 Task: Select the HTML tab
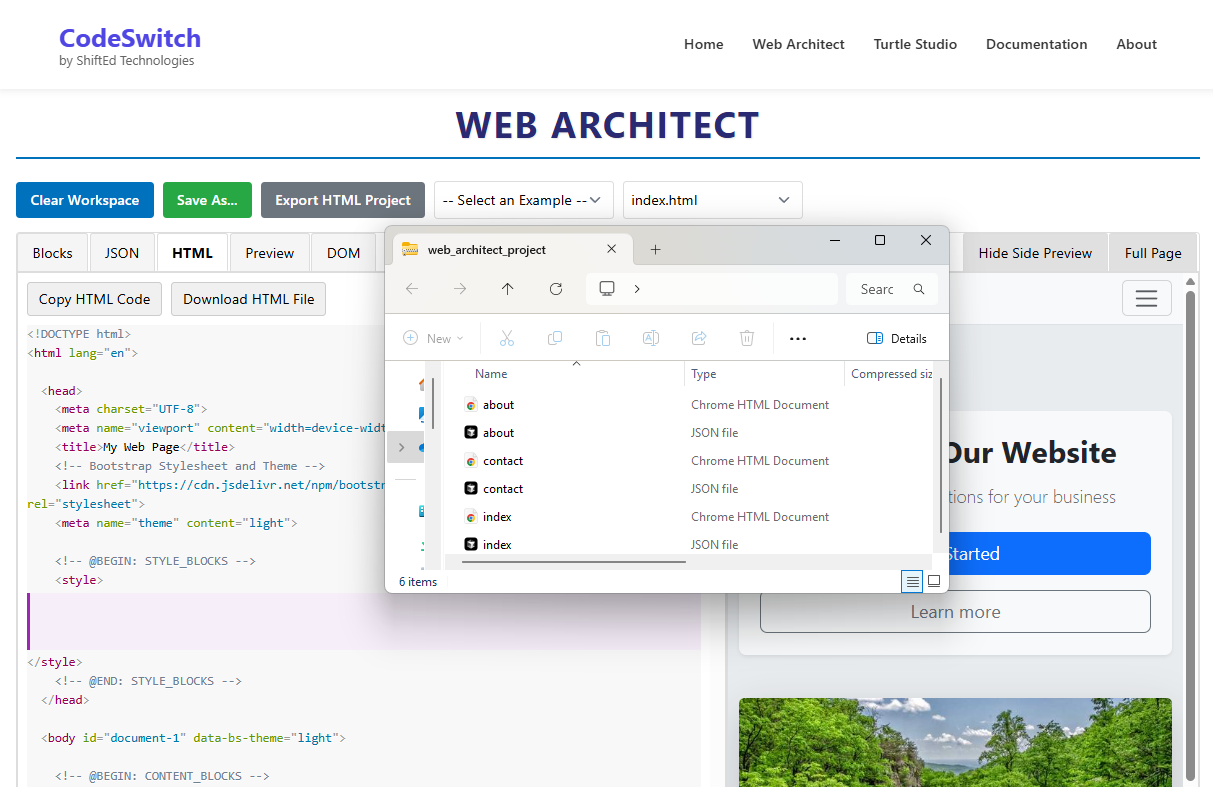click(192, 253)
